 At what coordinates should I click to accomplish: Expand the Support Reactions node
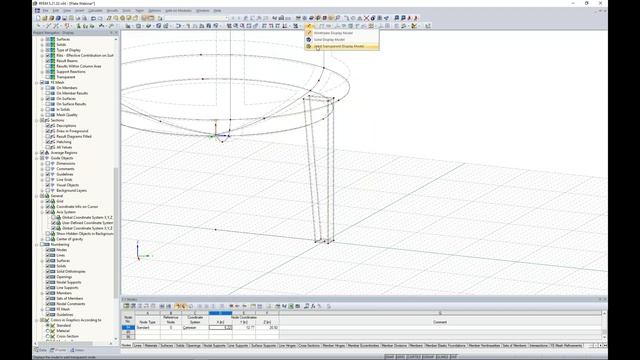click(x=42, y=71)
